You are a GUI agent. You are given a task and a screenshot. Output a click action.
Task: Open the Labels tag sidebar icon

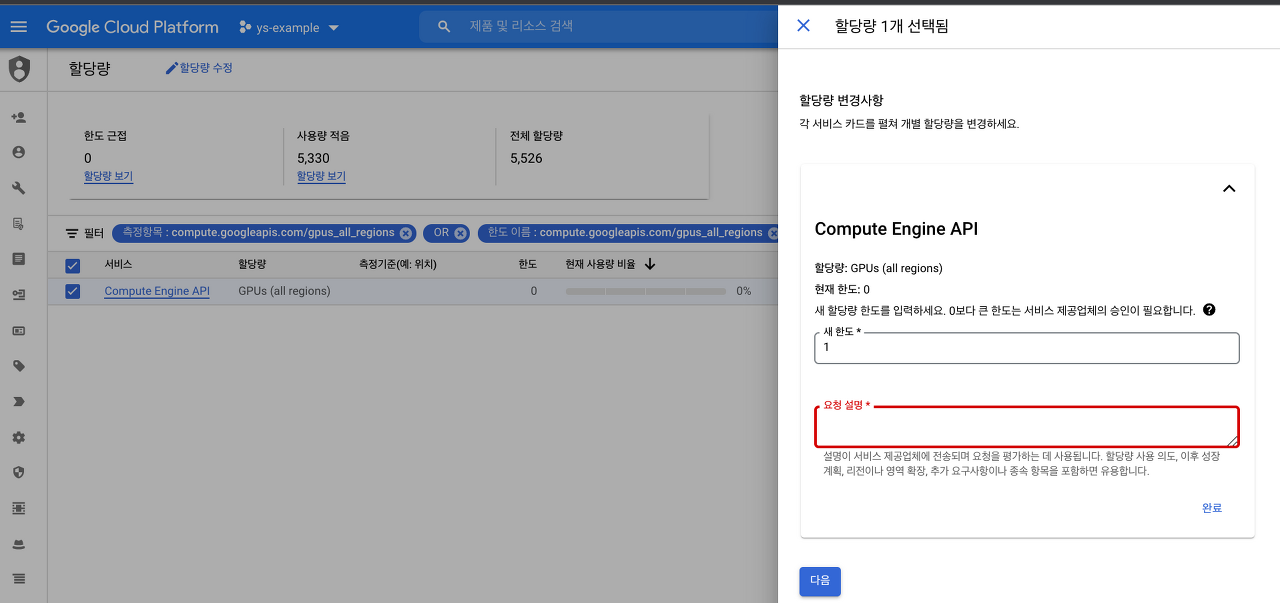coord(18,366)
